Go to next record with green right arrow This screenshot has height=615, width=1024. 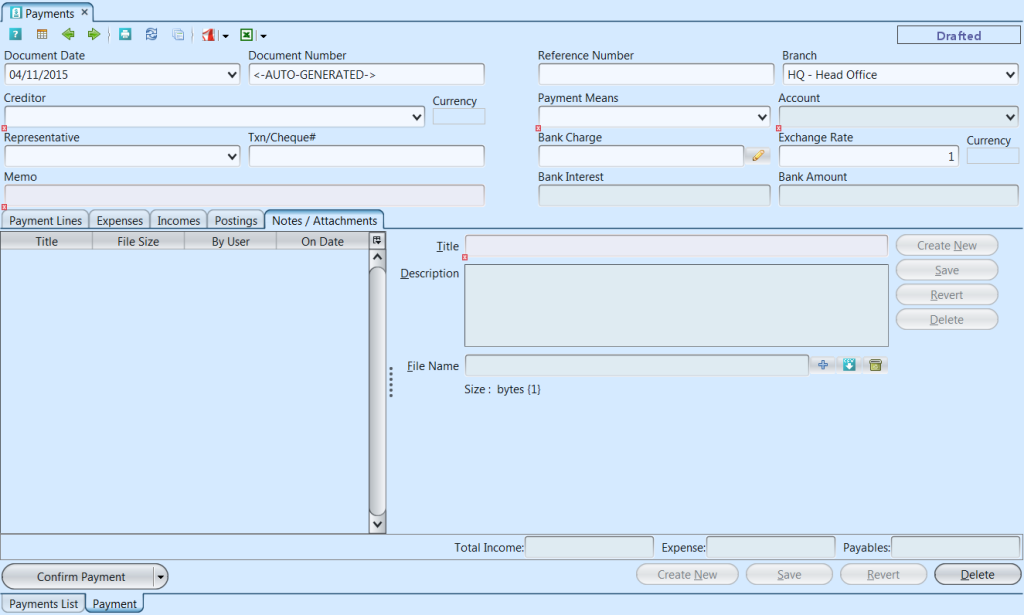tap(94, 35)
